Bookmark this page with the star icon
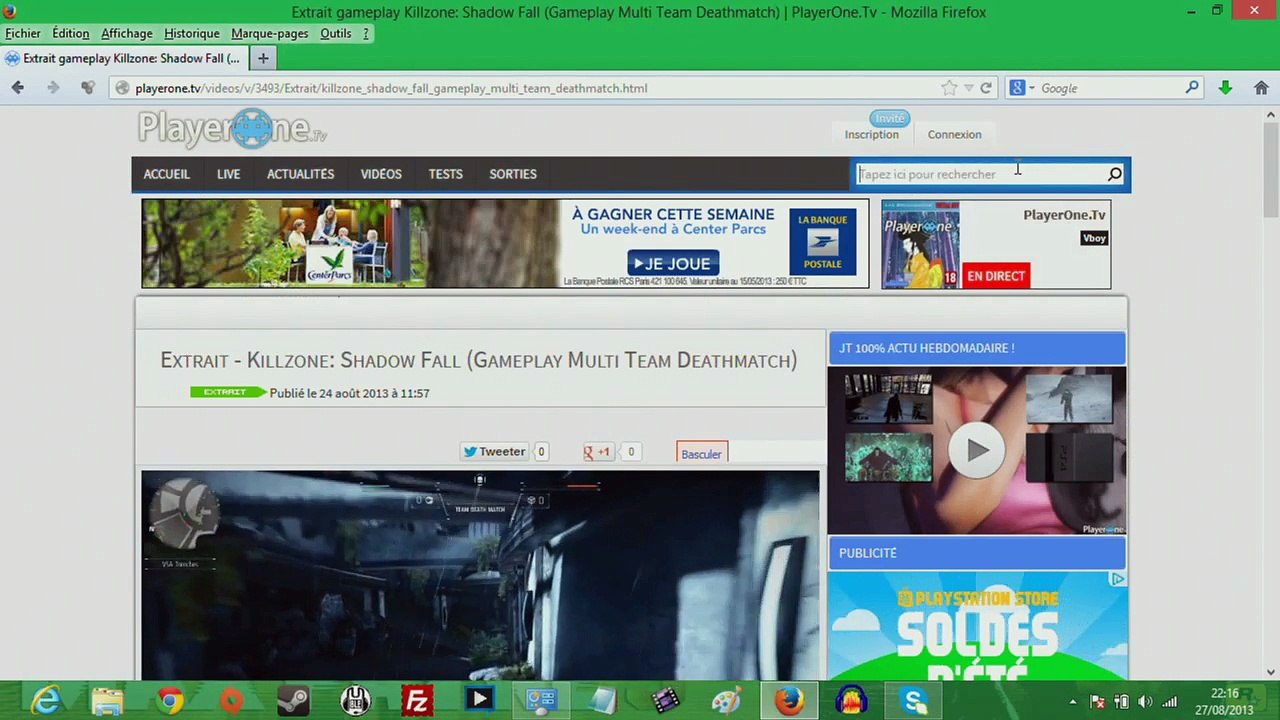 [x=949, y=88]
